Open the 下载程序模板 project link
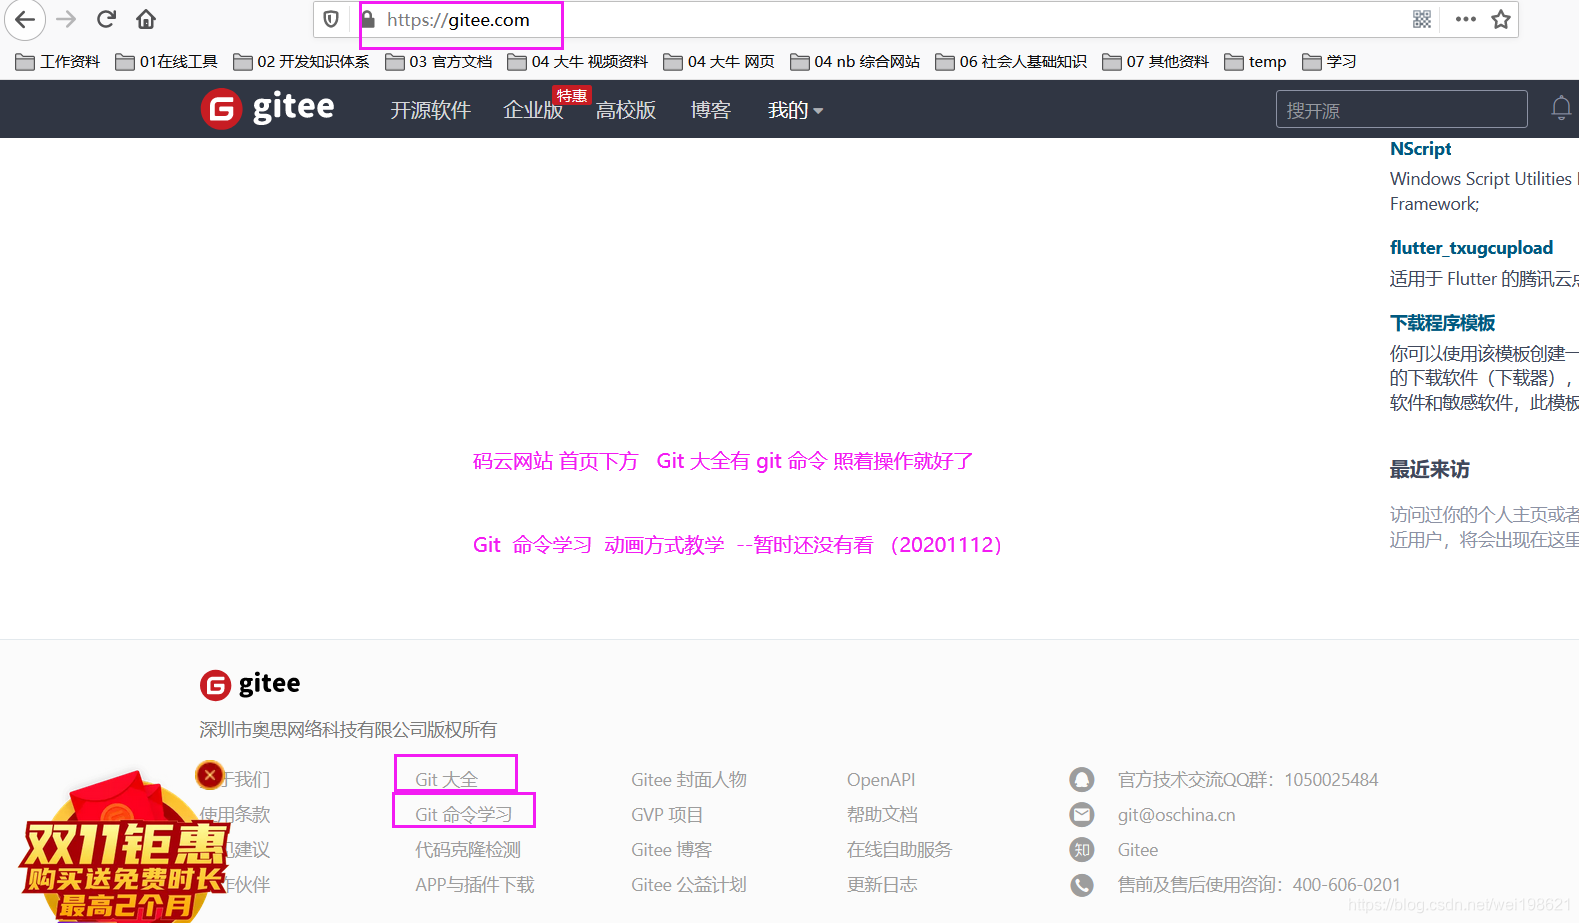Screen dimensions: 1579x923 point(1442,323)
